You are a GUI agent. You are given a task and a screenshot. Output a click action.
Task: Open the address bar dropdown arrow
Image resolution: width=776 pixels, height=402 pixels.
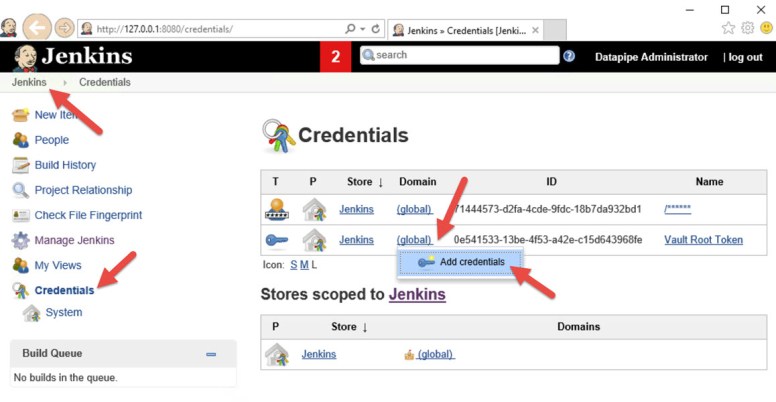pos(363,29)
